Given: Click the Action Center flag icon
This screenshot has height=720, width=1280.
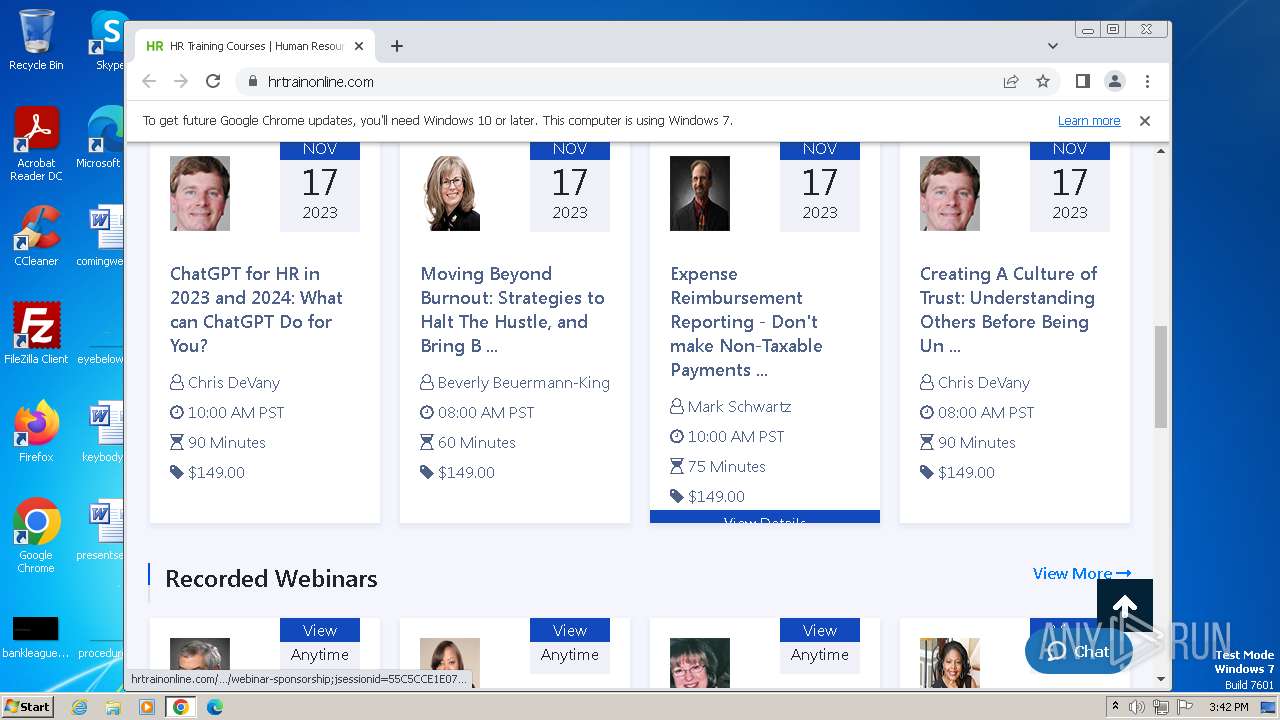Looking at the screenshot, I should click(1184, 707).
